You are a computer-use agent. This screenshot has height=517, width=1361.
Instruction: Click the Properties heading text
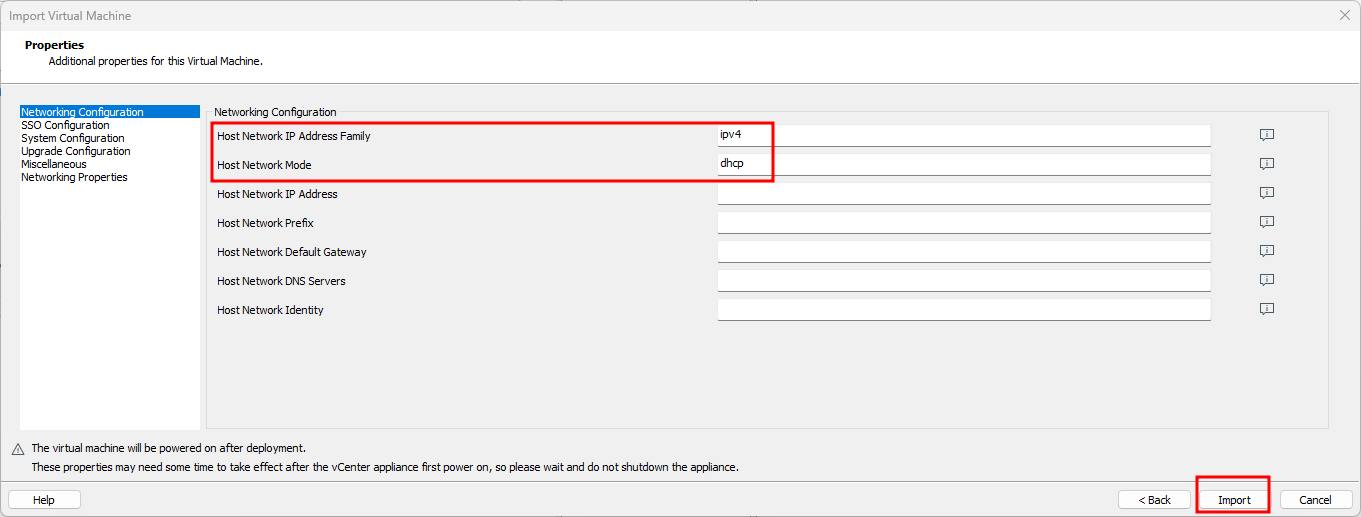tap(54, 45)
